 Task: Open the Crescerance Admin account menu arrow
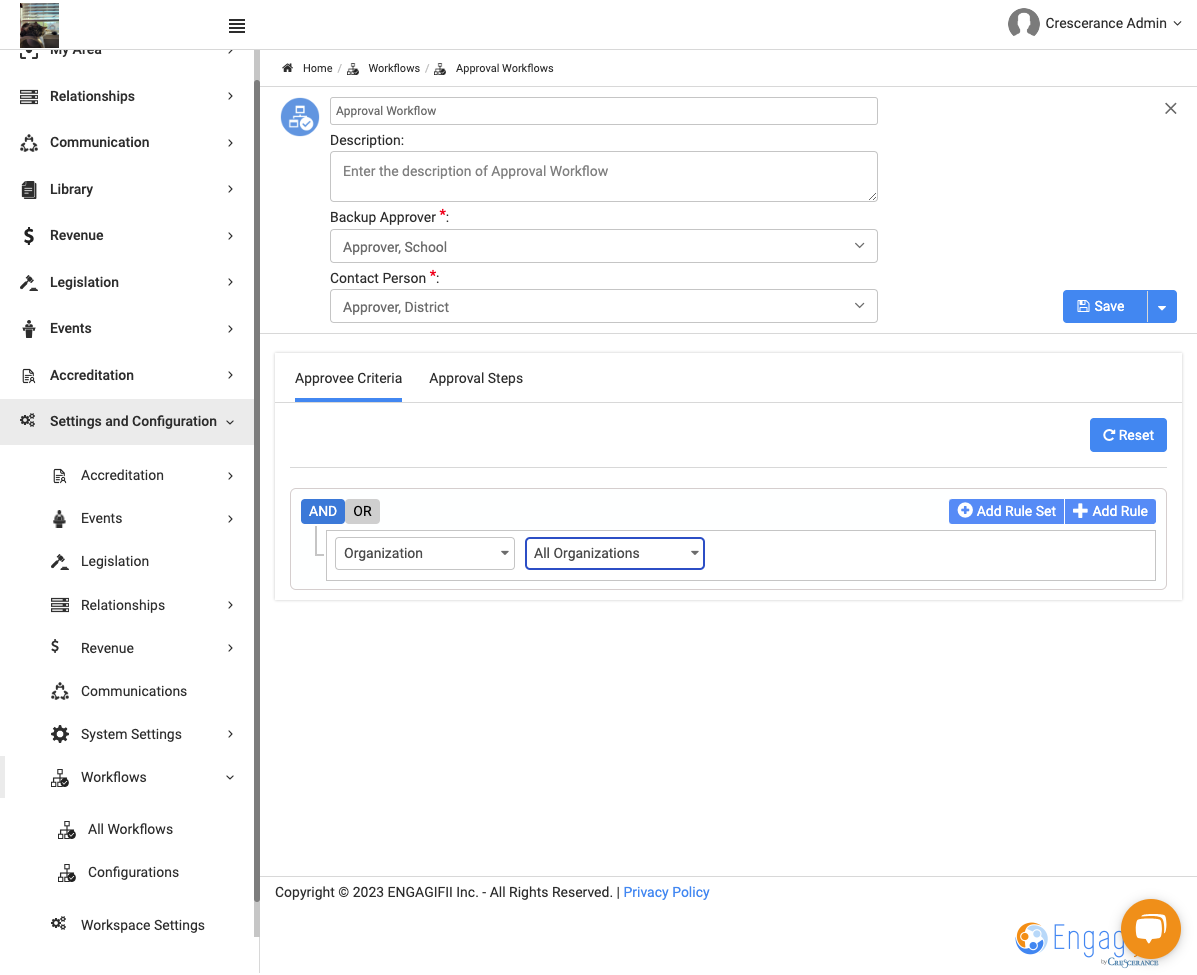[1176, 24]
